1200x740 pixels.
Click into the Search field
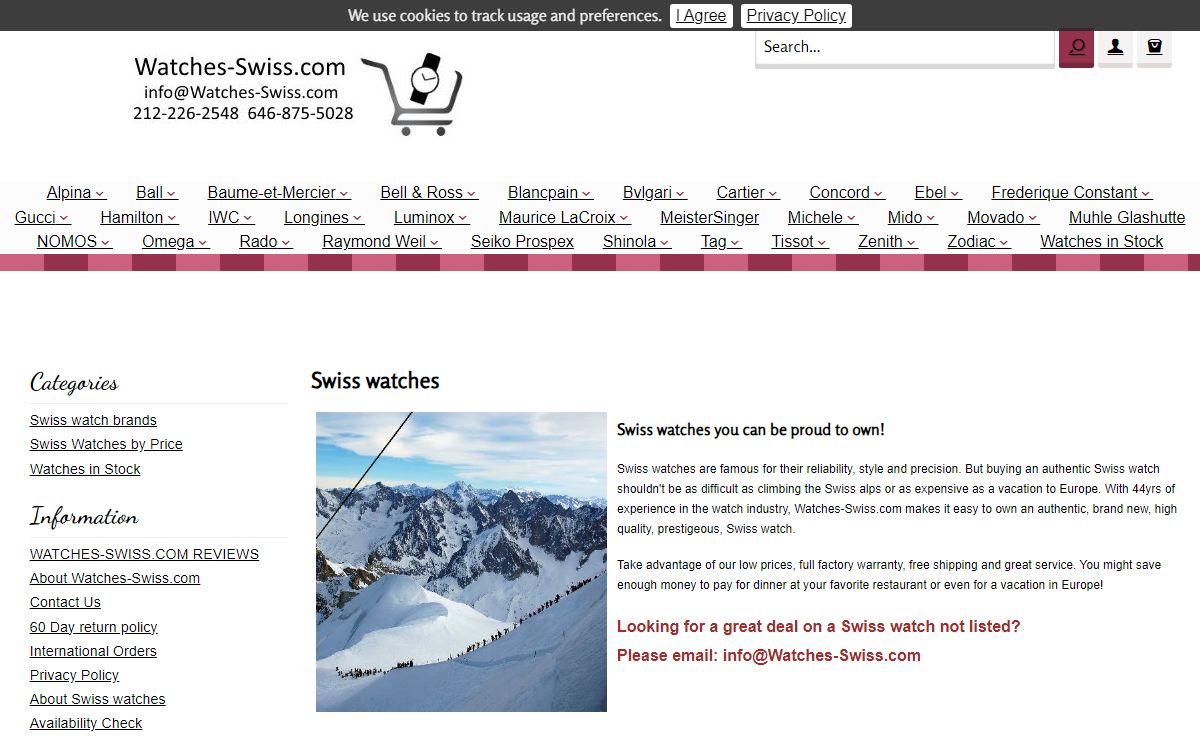(x=904, y=47)
